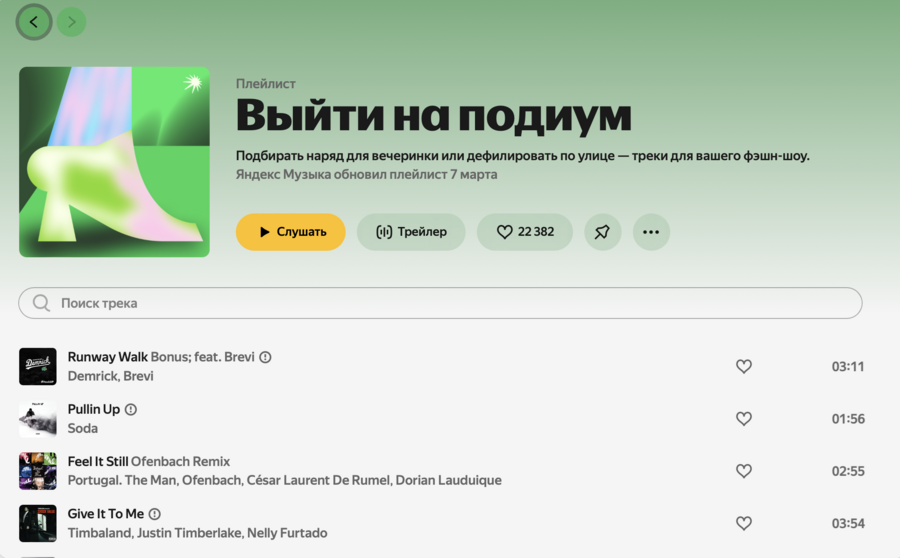Viewport: 900px width, 558px height.
Task: Go back with the left arrow button
Action: click(34, 22)
